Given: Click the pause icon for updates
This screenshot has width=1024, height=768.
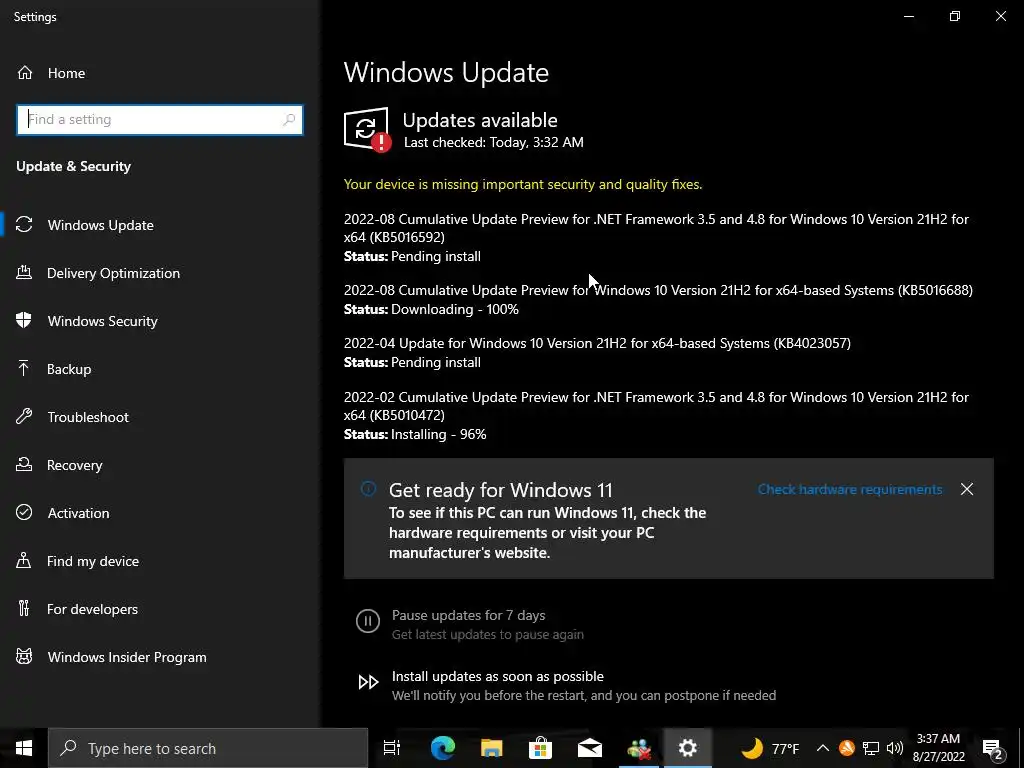Looking at the screenshot, I should point(368,620).
